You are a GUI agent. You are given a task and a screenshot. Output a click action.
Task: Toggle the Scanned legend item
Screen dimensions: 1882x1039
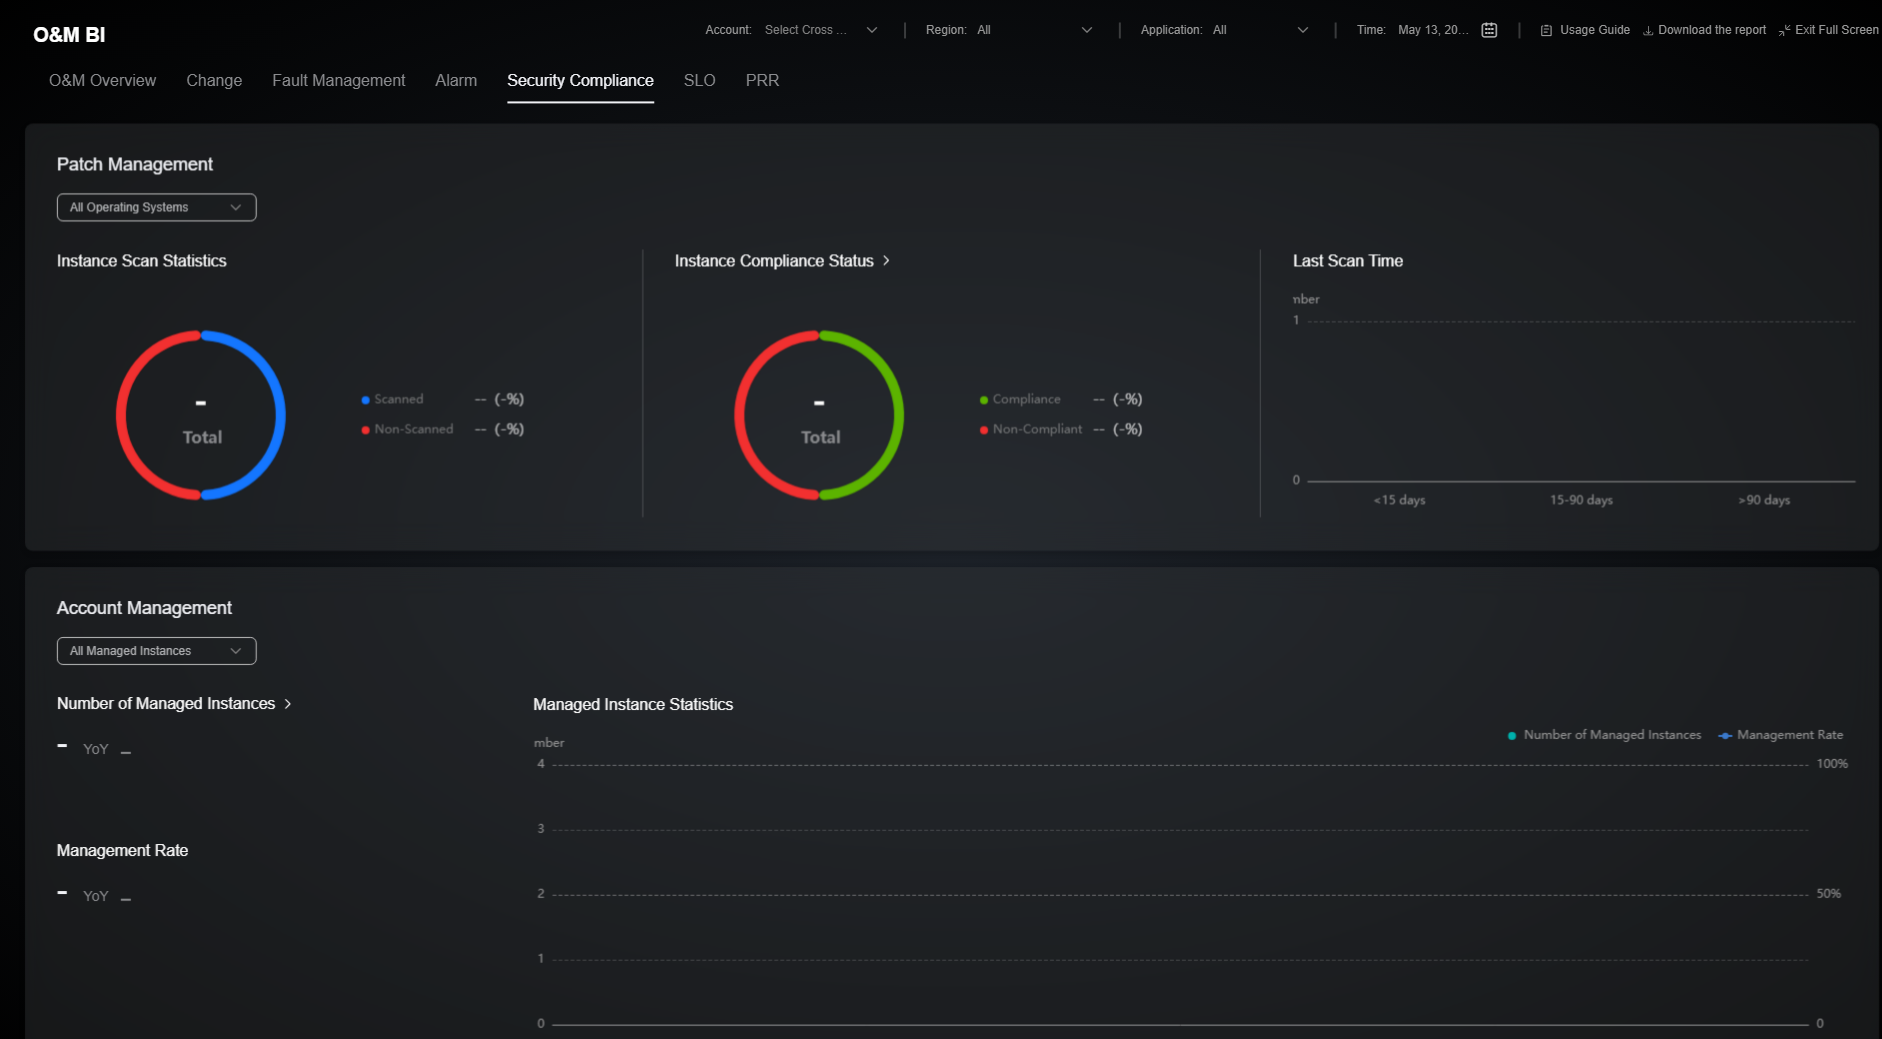click(x=392, y=399)
